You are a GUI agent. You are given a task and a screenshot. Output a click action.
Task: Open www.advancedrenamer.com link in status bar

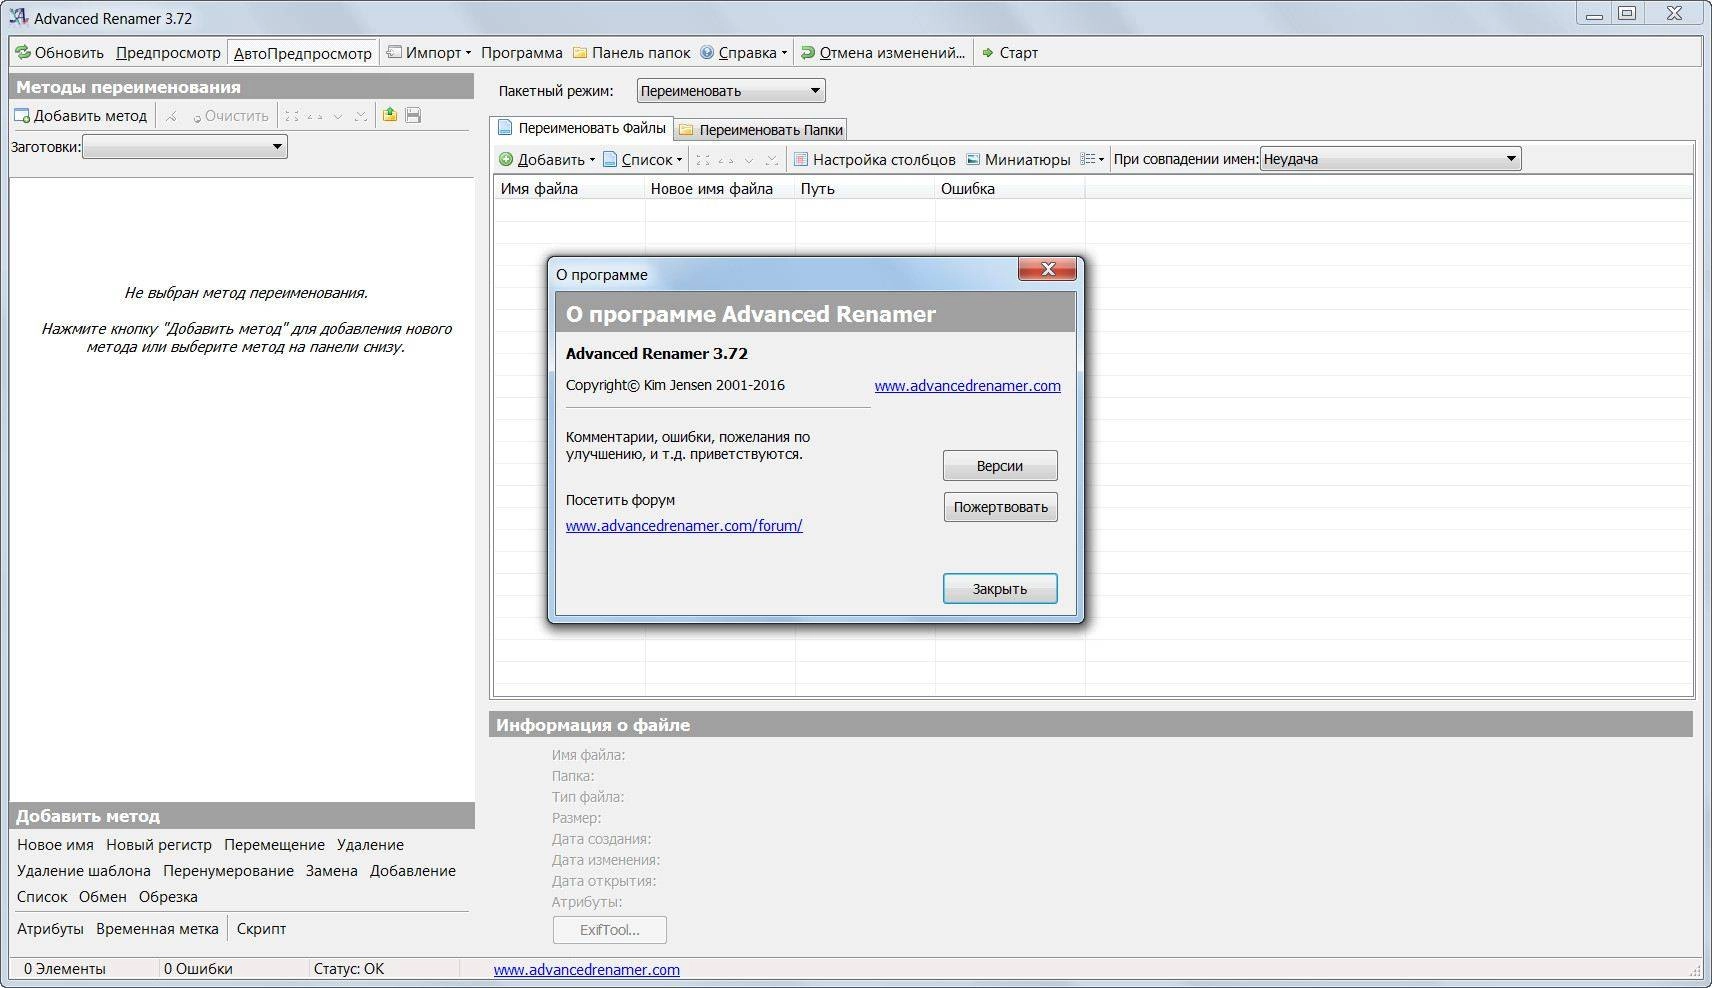coord(586,970)
